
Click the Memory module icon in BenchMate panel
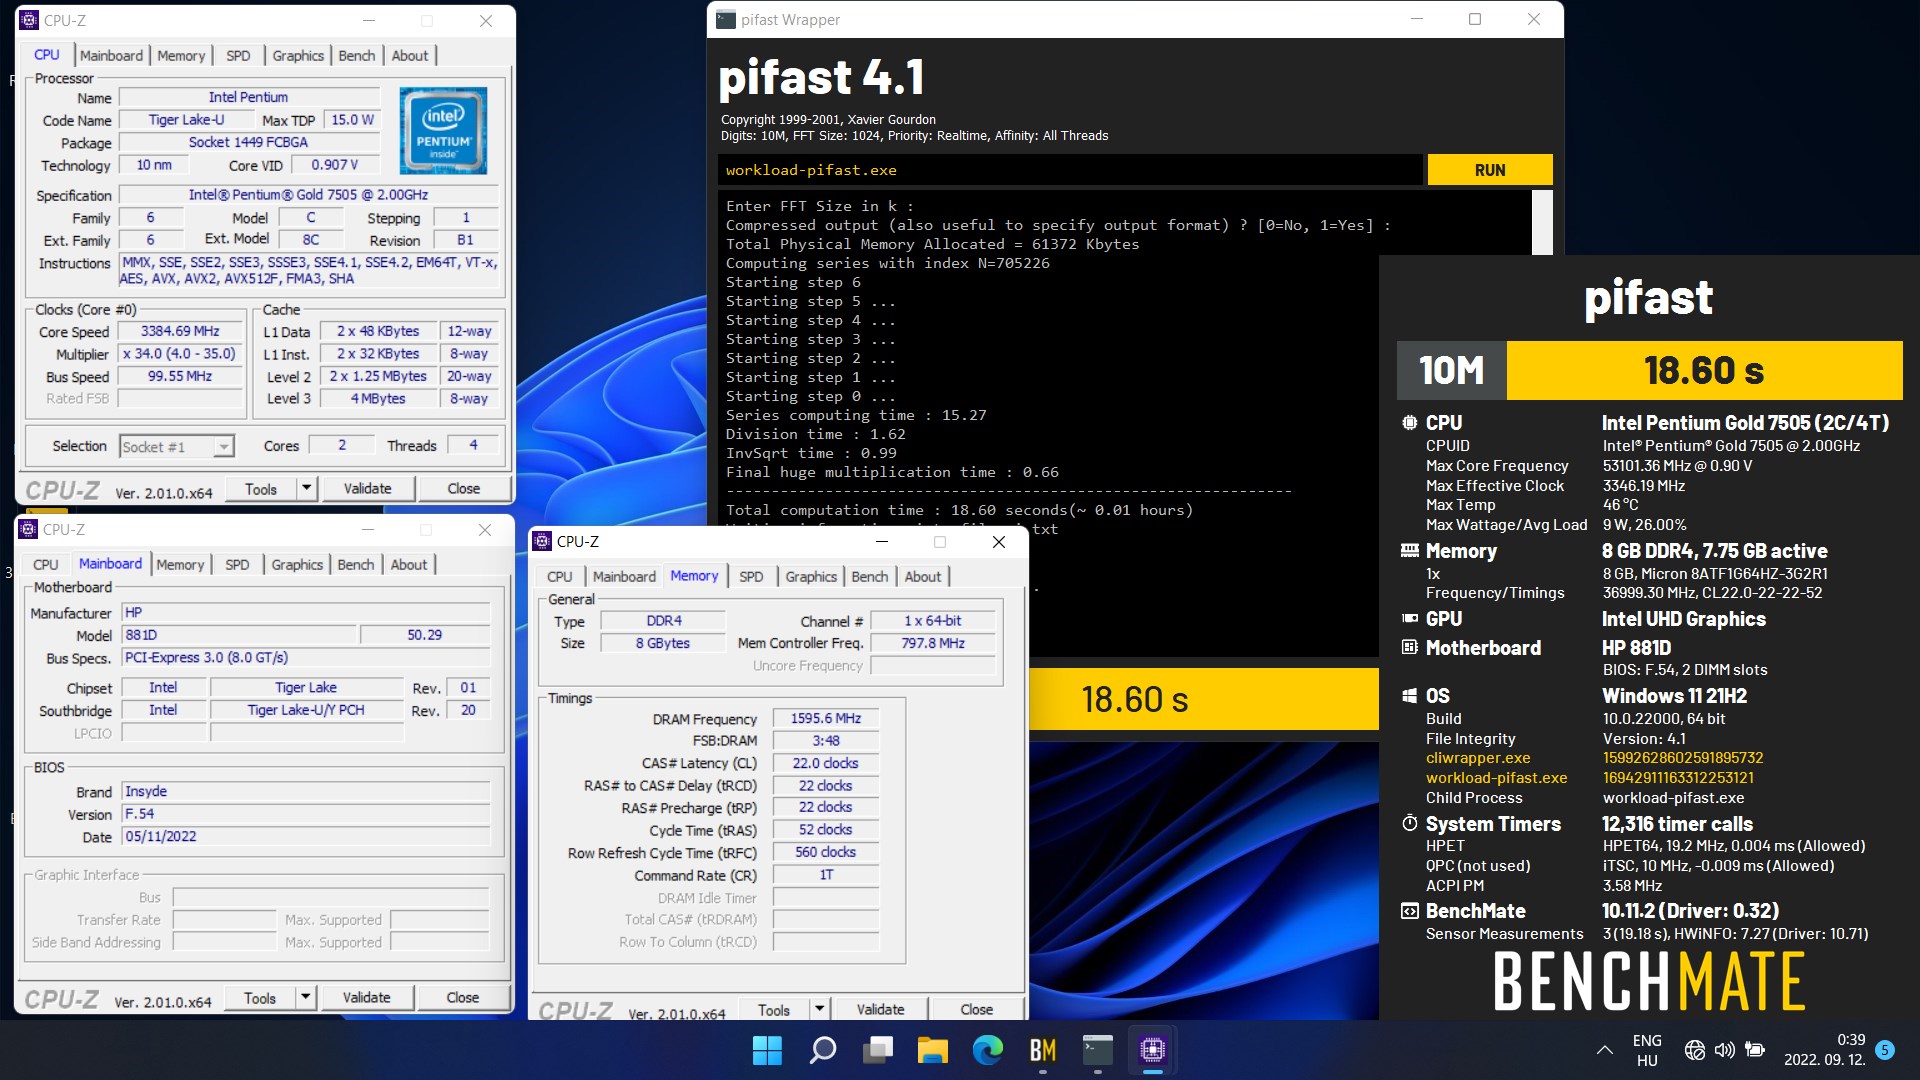click(1409, 551)
